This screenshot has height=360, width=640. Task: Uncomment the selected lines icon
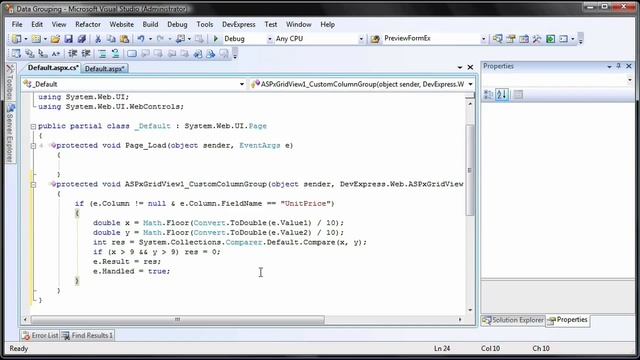116,53
